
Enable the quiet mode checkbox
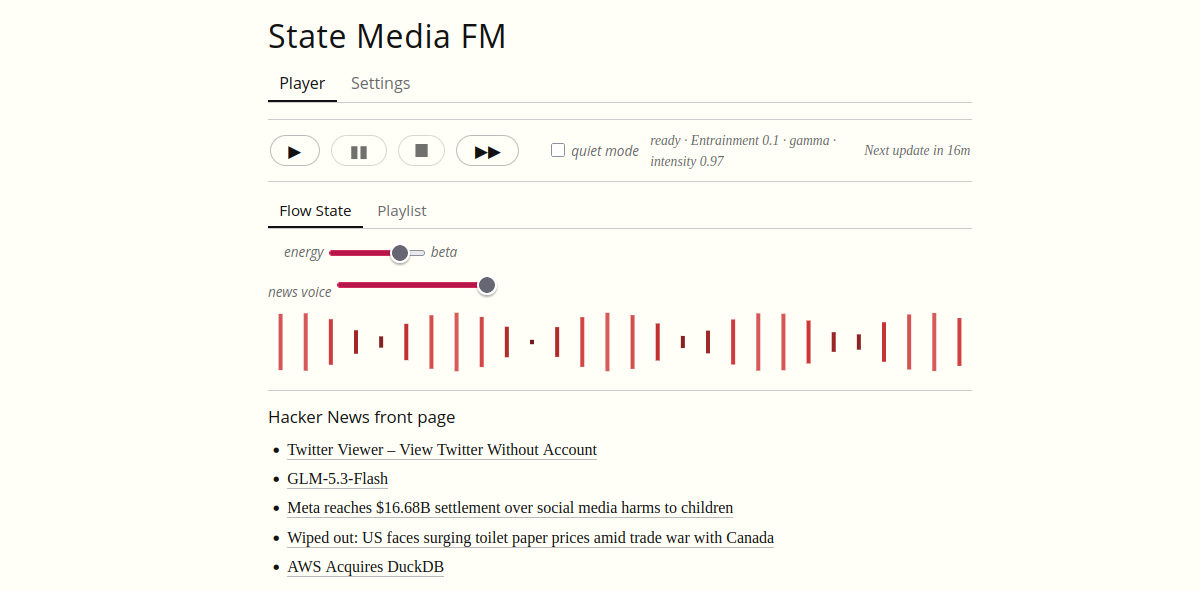[x=558, y=150]
